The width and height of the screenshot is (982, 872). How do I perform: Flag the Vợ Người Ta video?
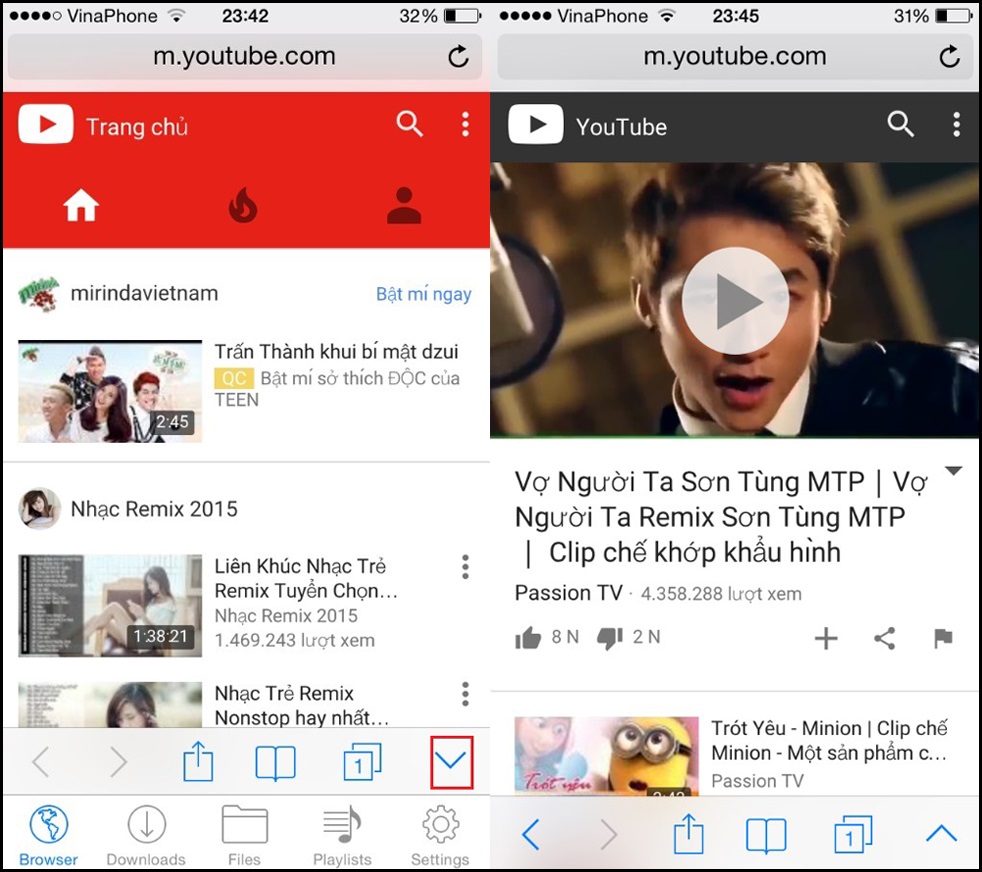click(943, 637)
